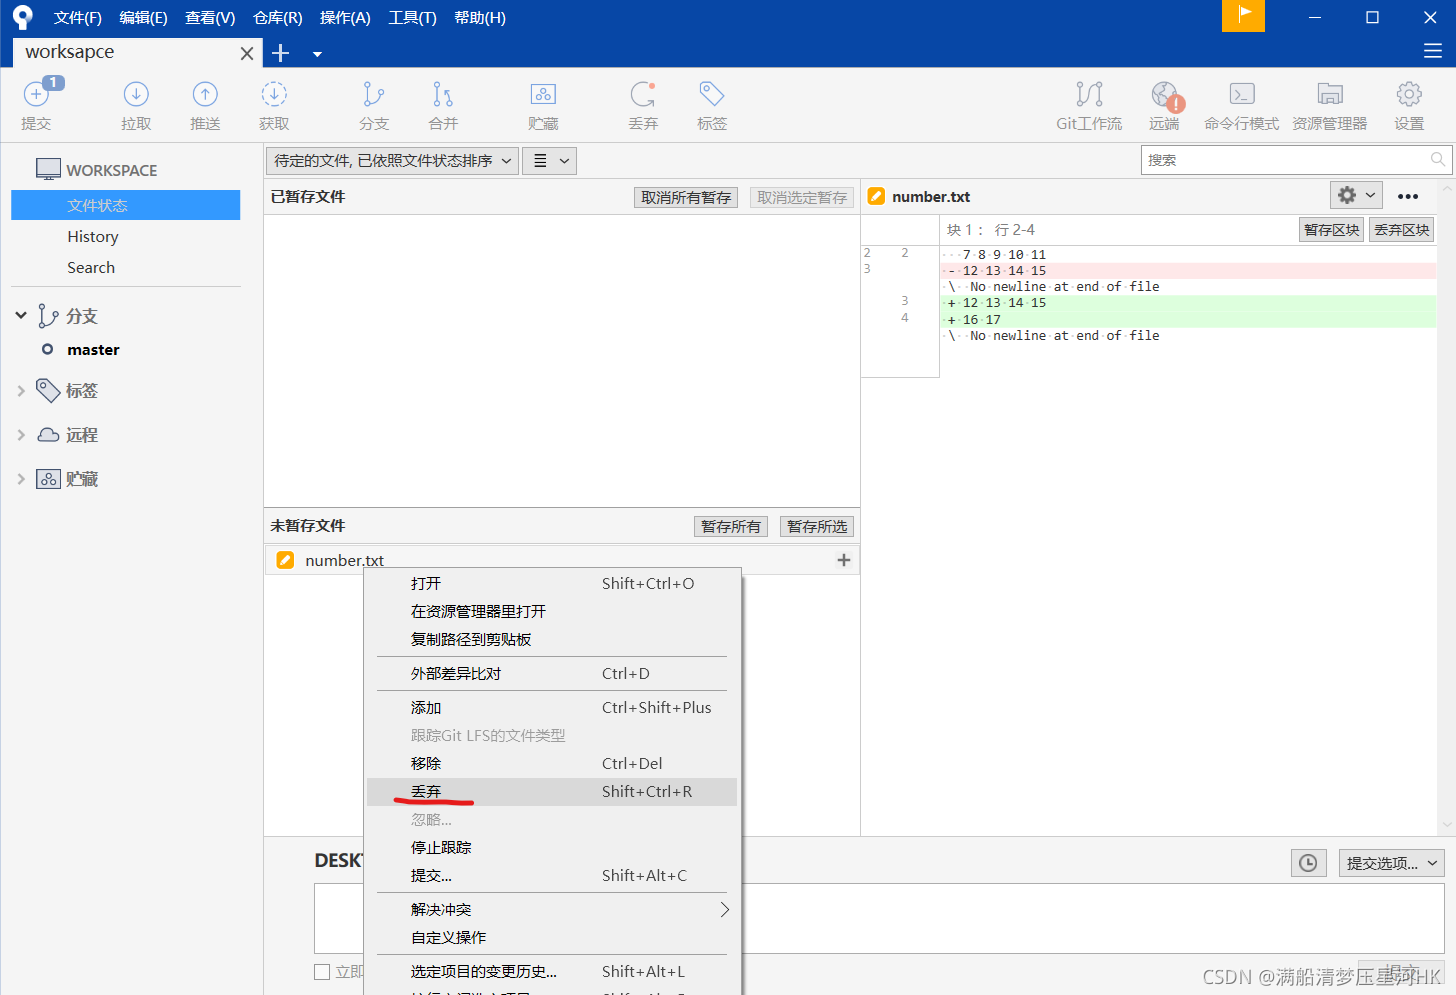Choose 丢弃 in the context menu
This screenshot has width=1456, height=995.
coord(552,791)
